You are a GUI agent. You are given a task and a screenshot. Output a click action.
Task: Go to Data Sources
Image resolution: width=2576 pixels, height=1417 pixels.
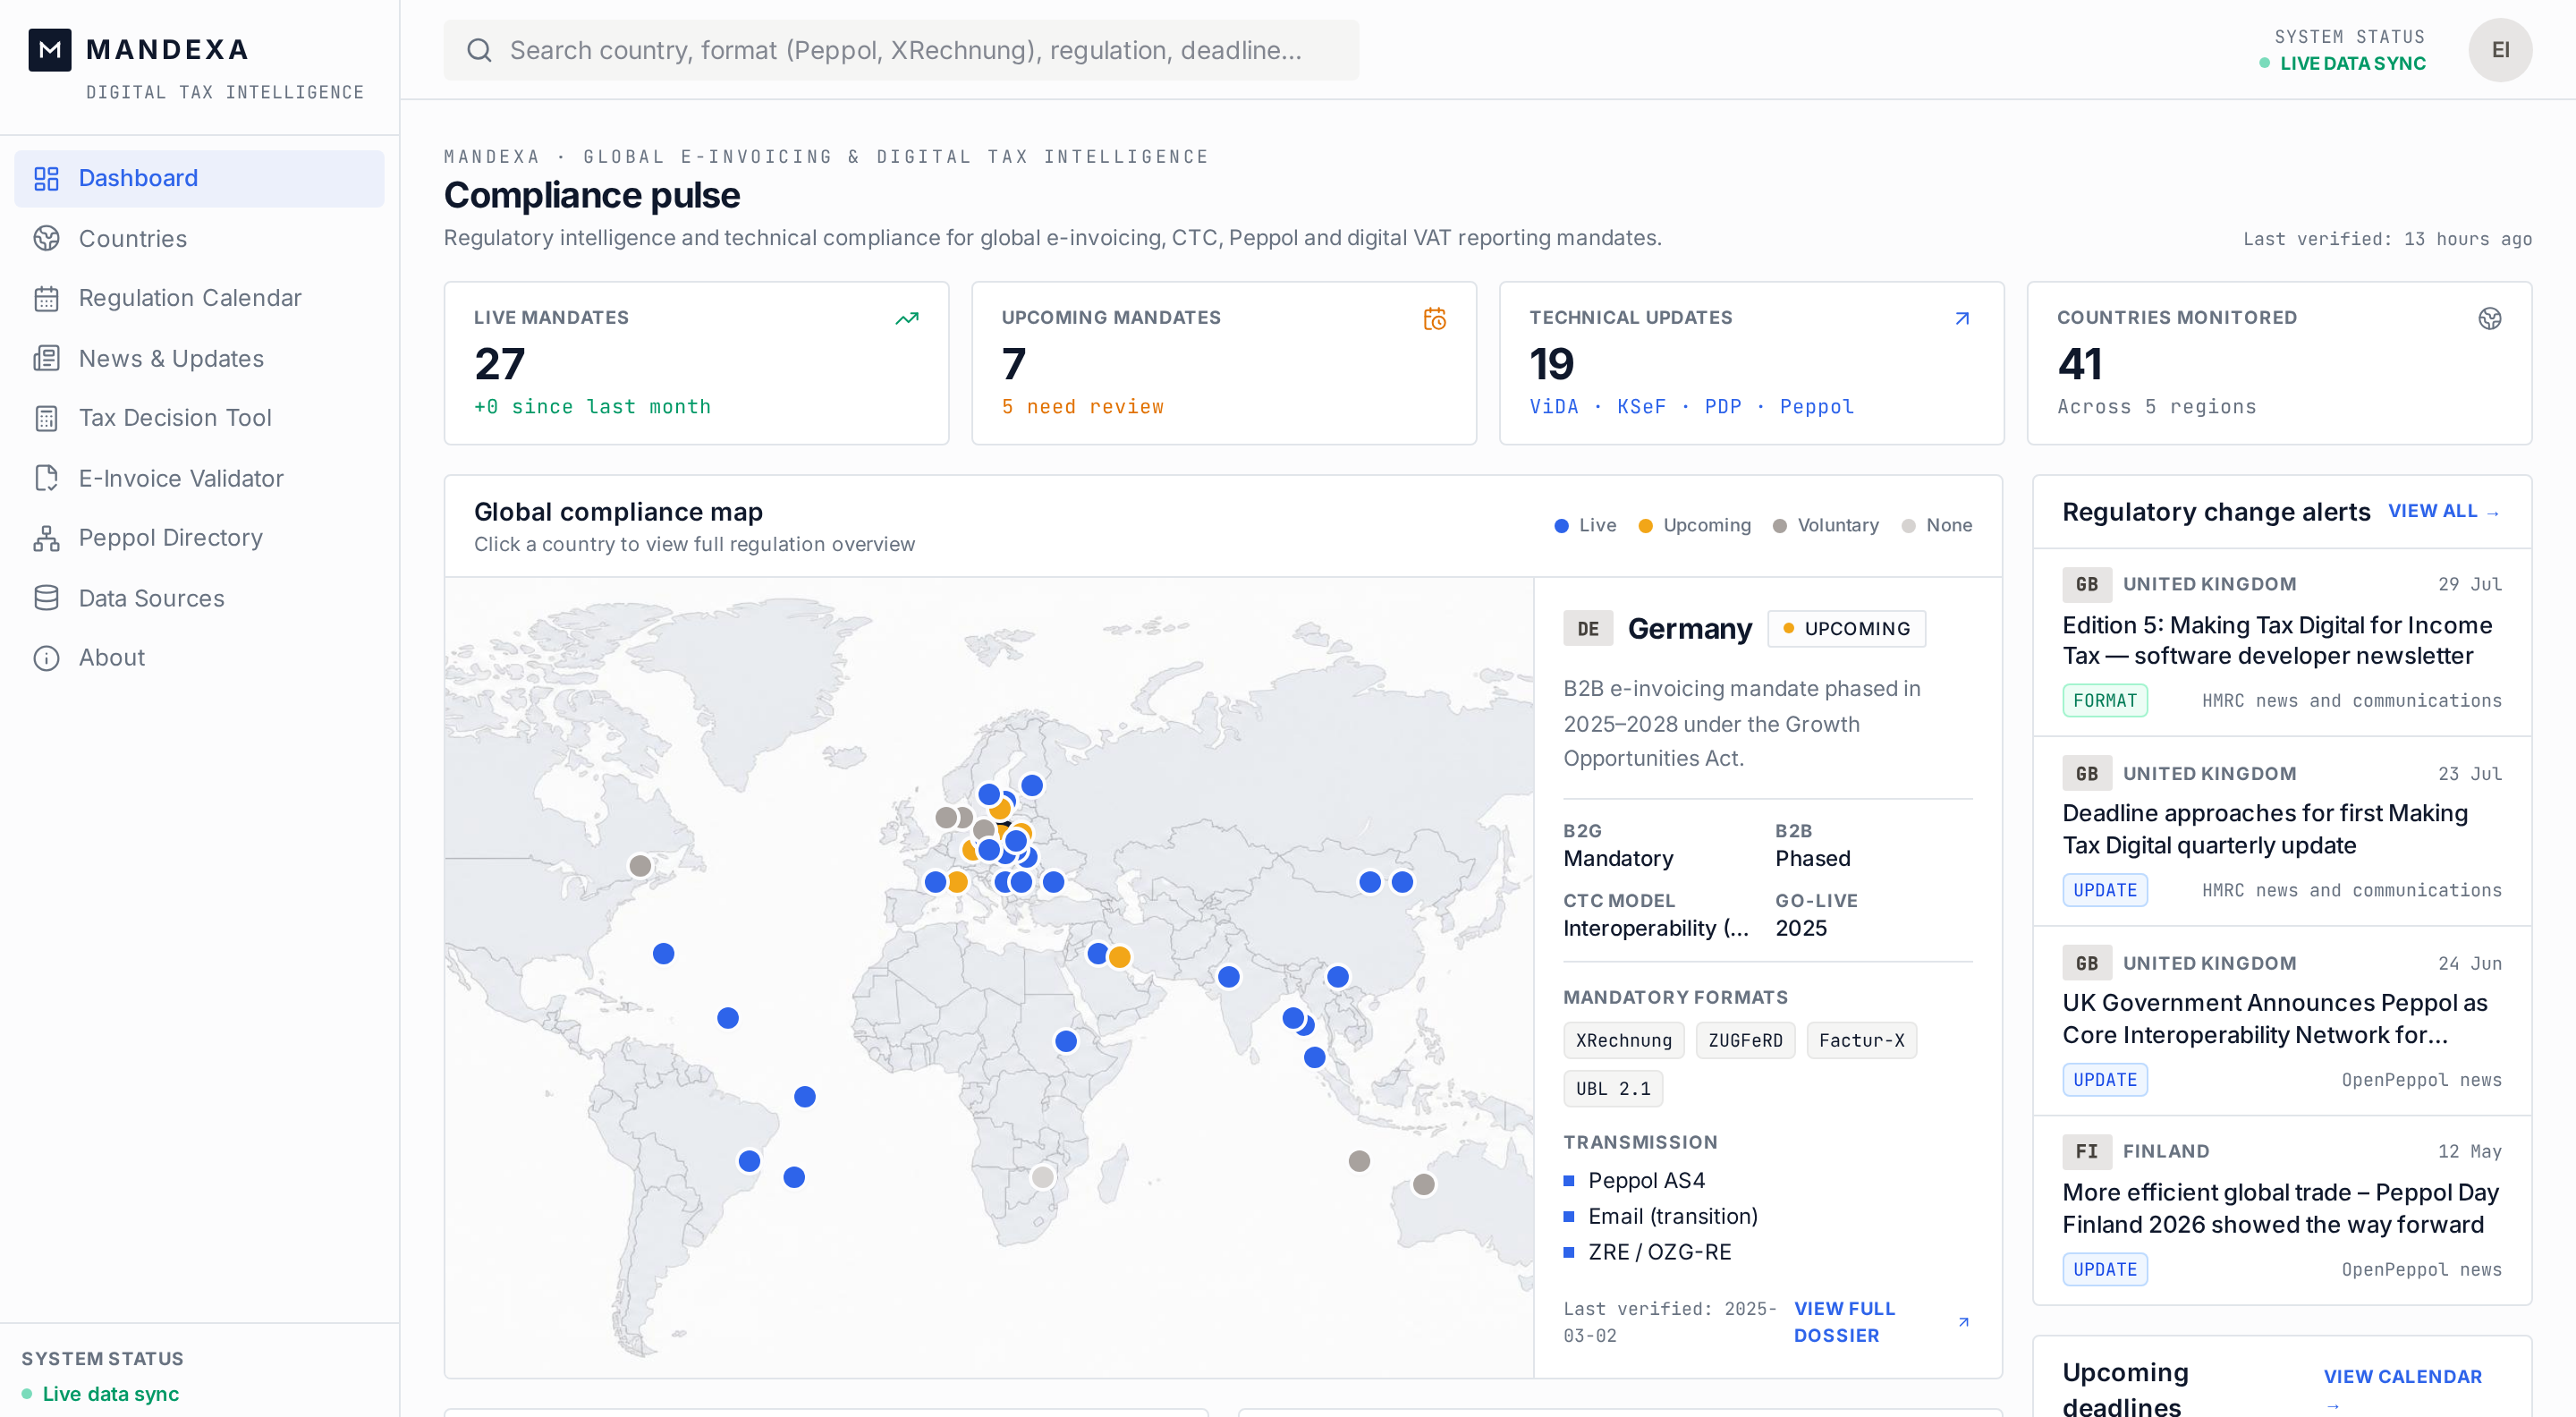(x=199, y=598)
